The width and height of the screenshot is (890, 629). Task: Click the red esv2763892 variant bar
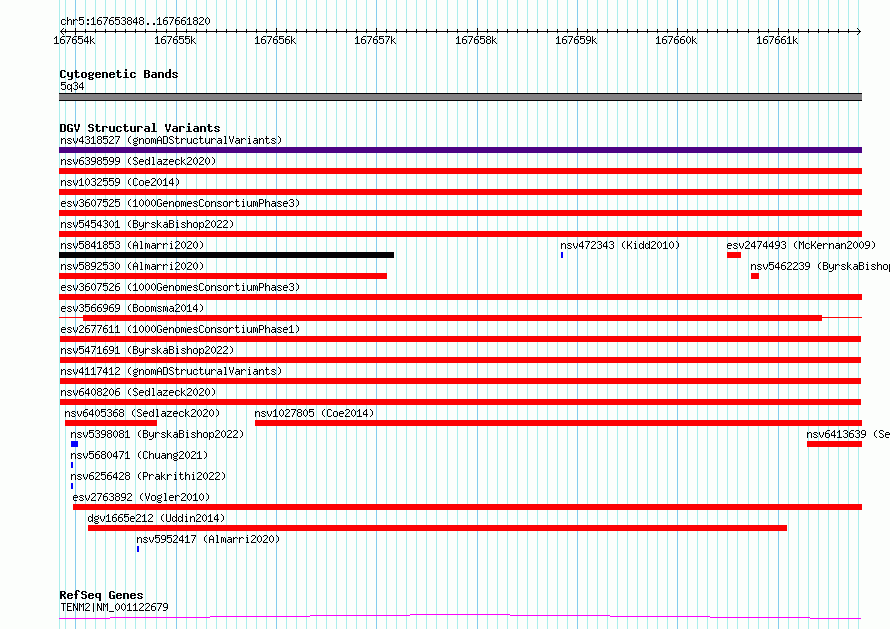point(468,507)
